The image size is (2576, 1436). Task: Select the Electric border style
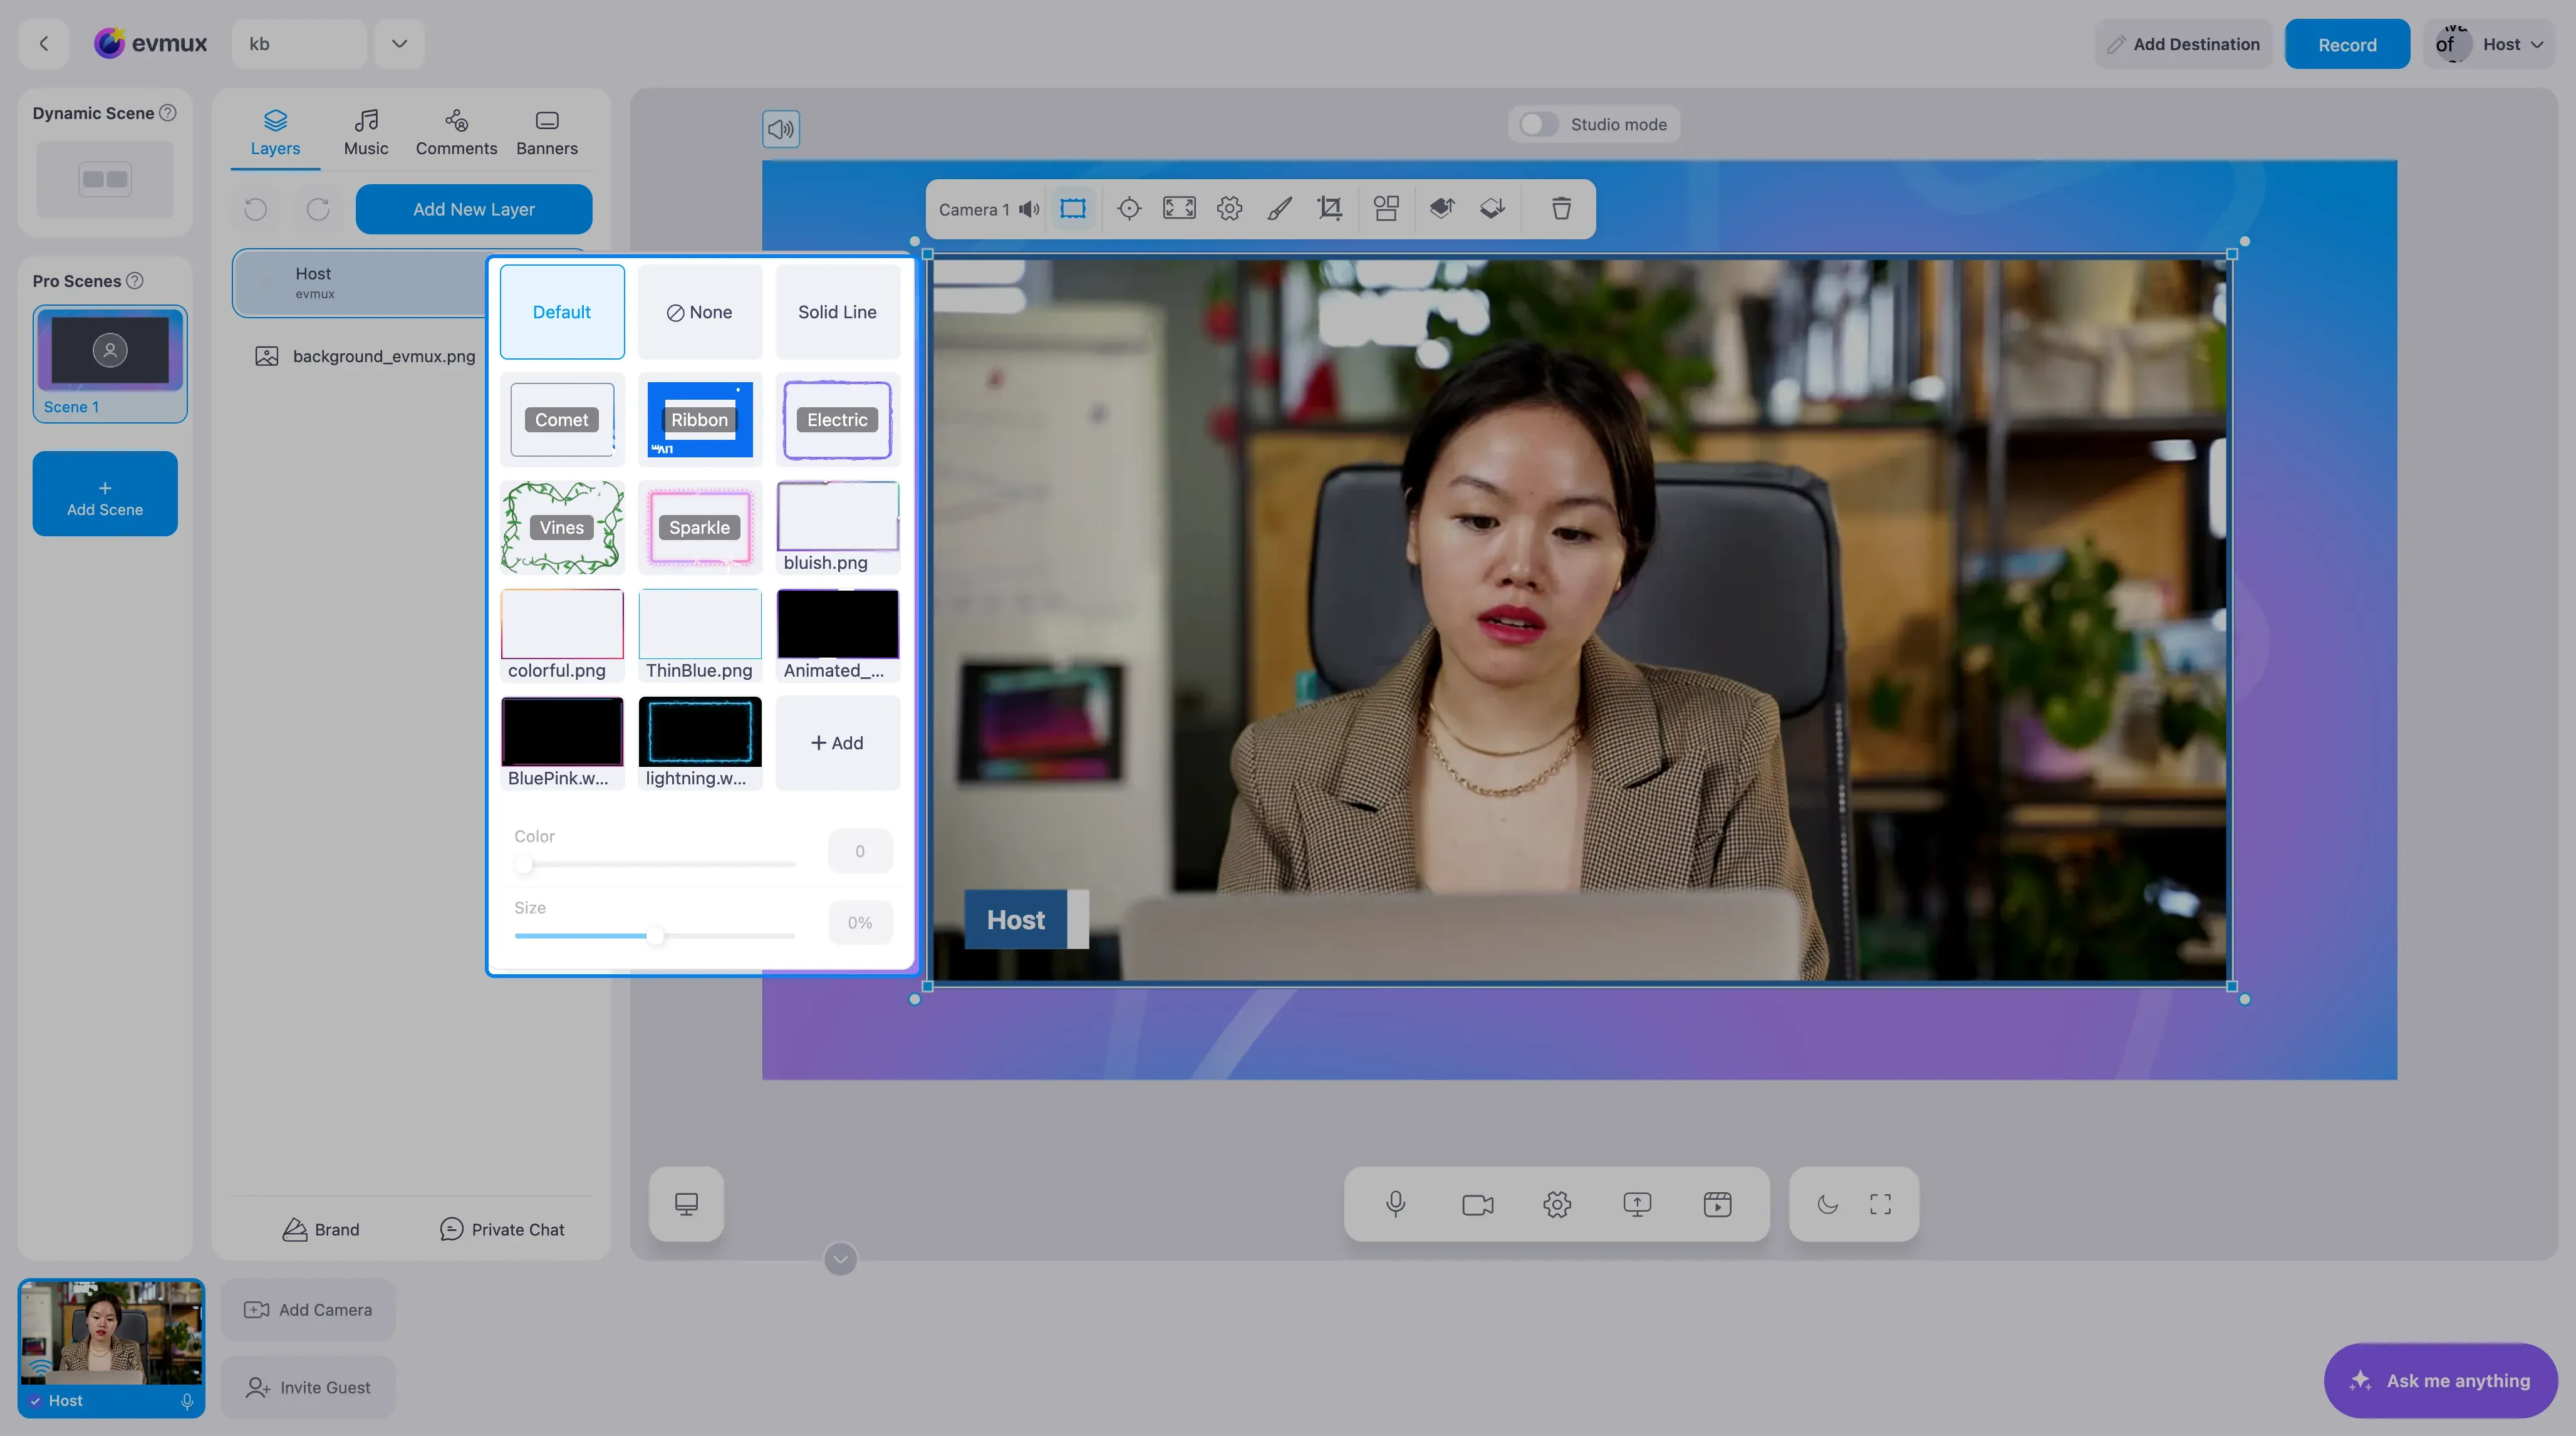838,419
